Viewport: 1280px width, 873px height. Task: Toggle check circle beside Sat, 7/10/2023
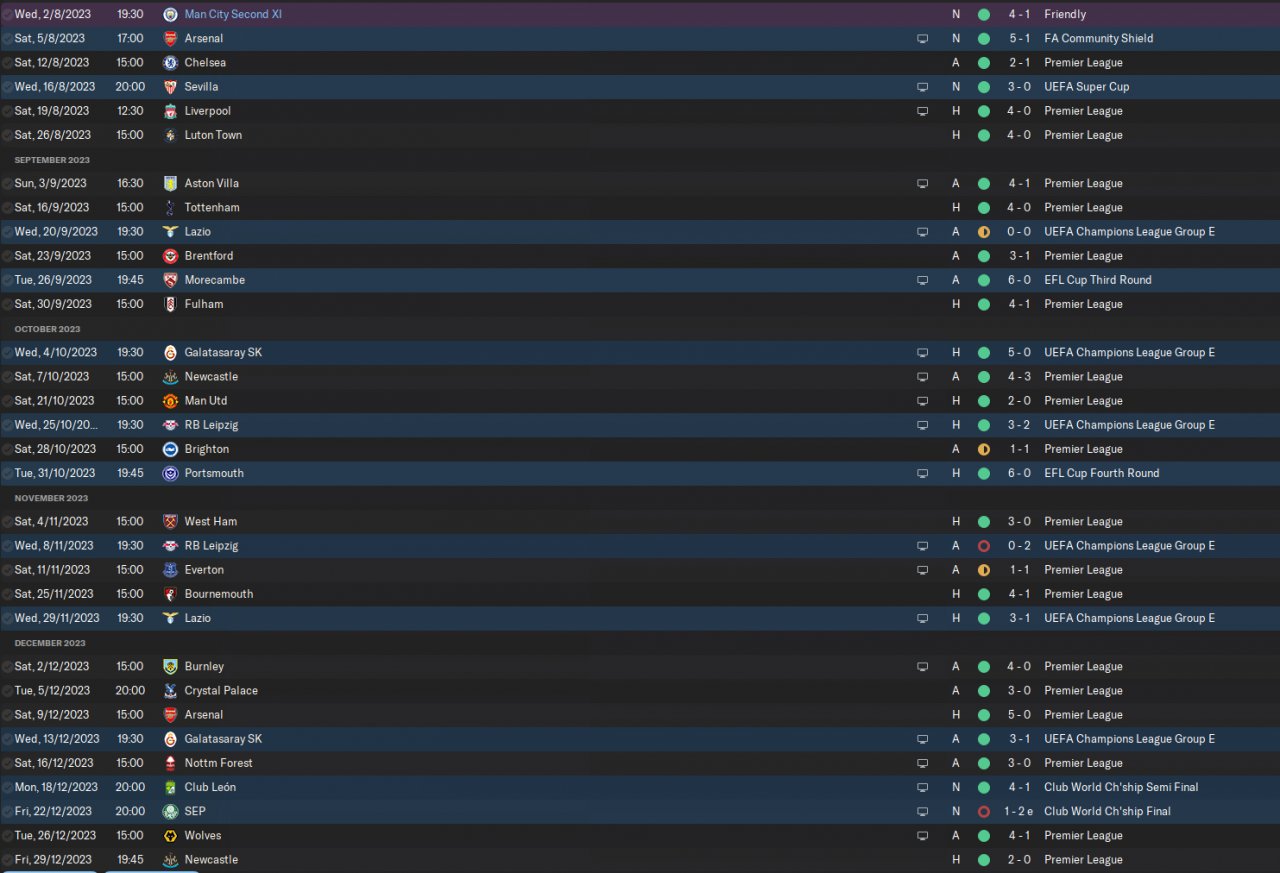pos(7,377)
